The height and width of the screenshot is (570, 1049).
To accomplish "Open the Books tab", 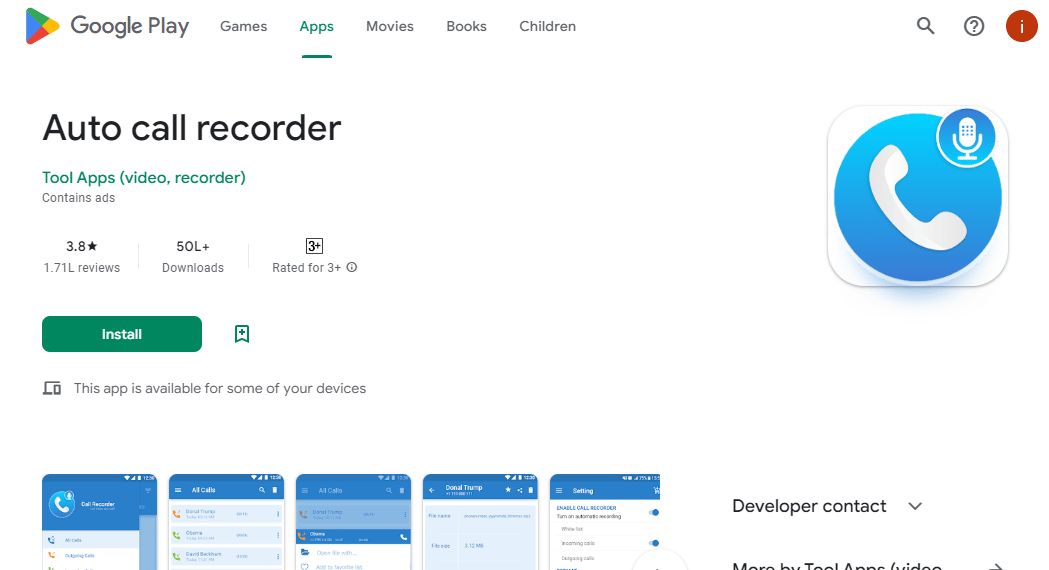I will tap(466, 26).
